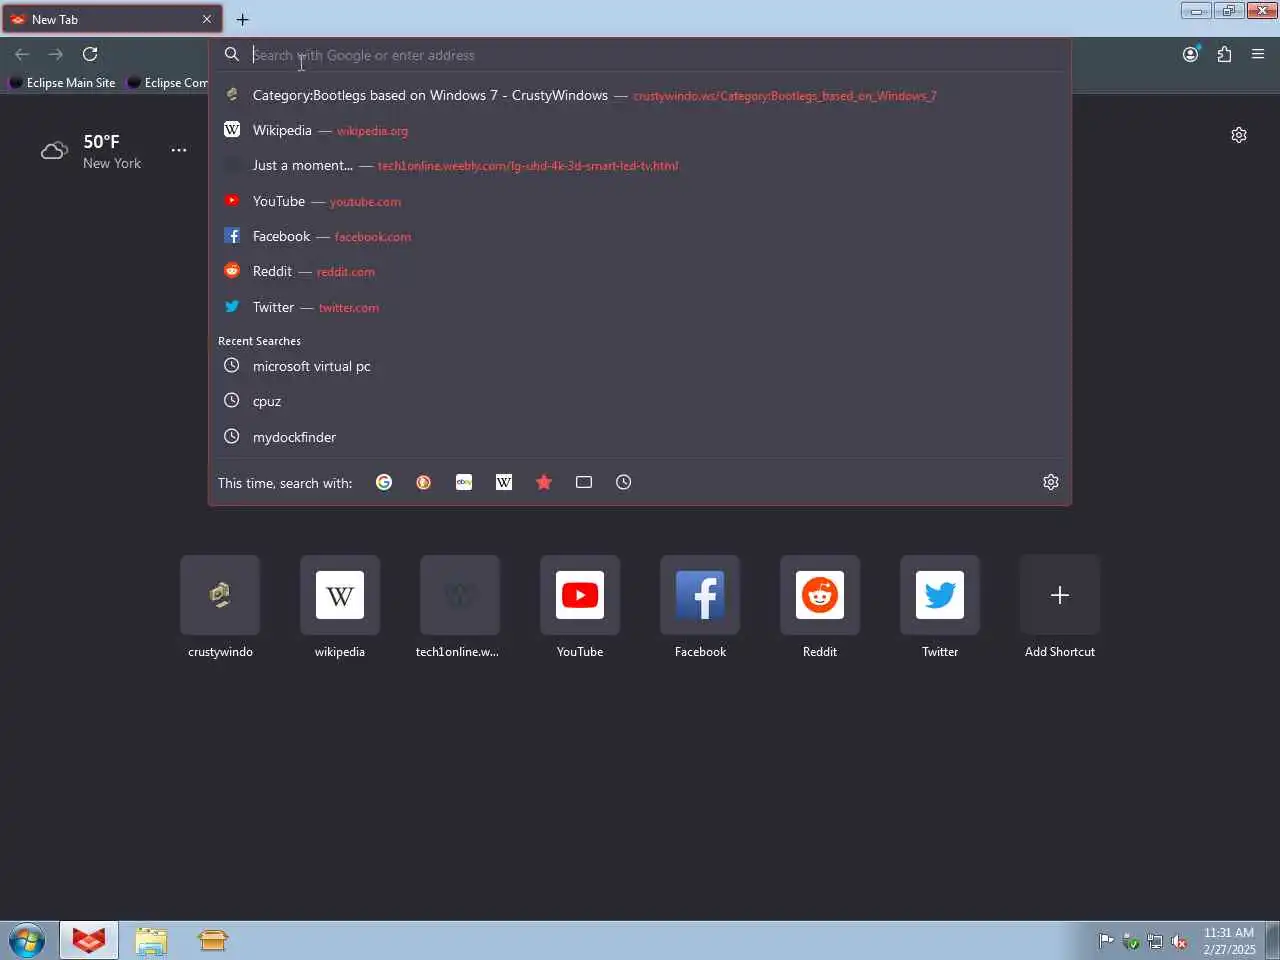Open the green shield tray icon
This screenshot has width=1280, height=960.
coord(1131,941)
